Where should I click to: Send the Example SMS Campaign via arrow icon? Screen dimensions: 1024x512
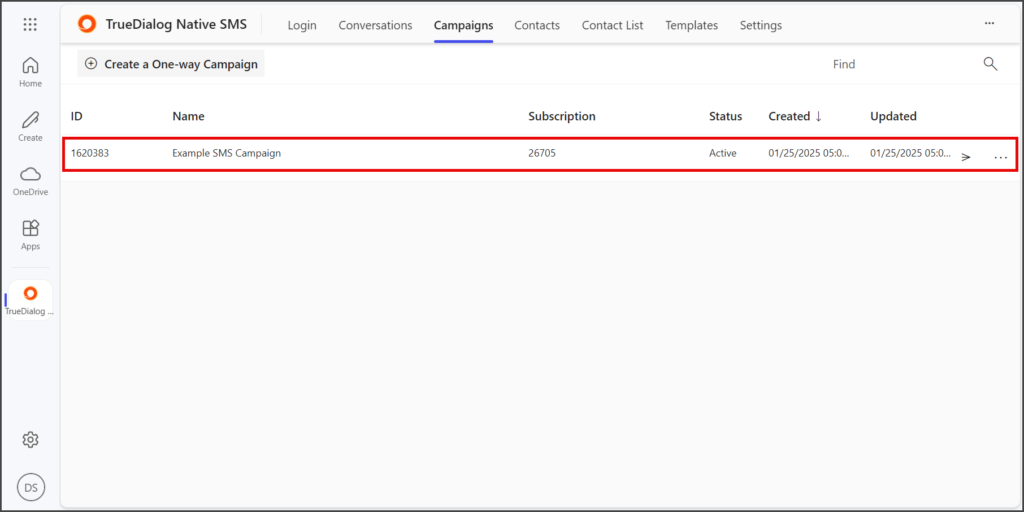tap(966, 157)
